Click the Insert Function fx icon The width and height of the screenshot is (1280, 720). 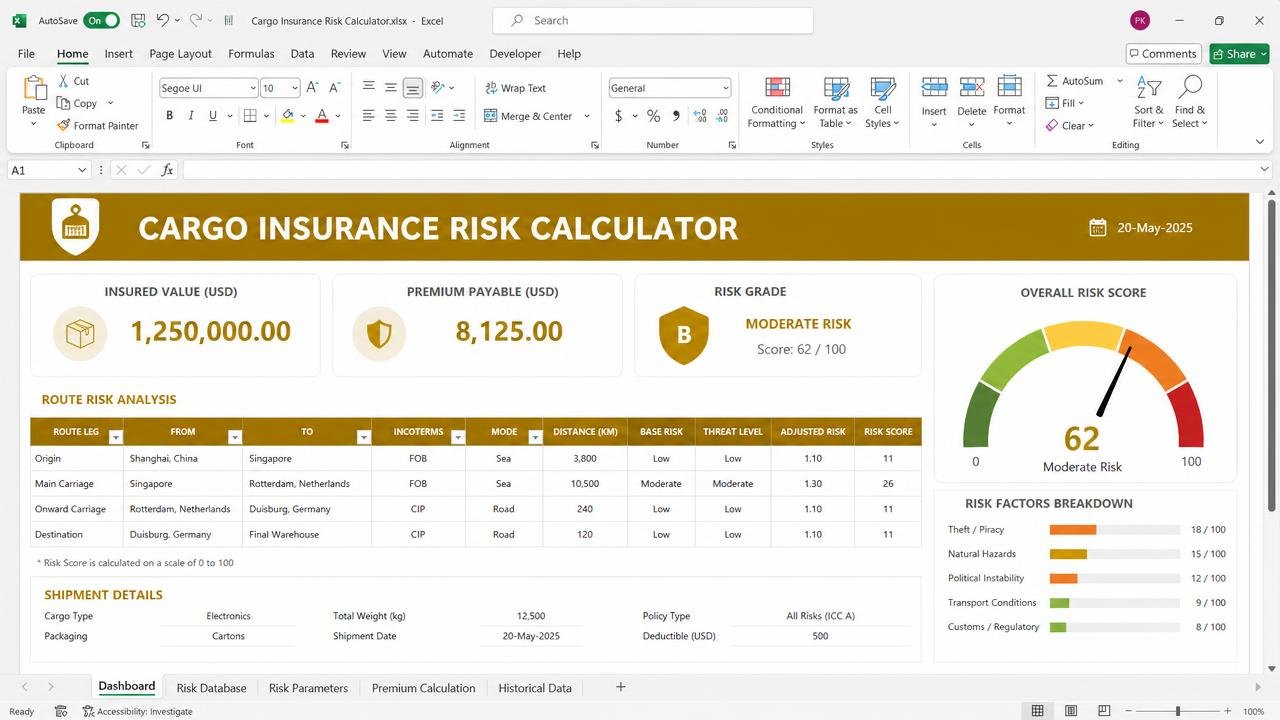pos(167,170)
